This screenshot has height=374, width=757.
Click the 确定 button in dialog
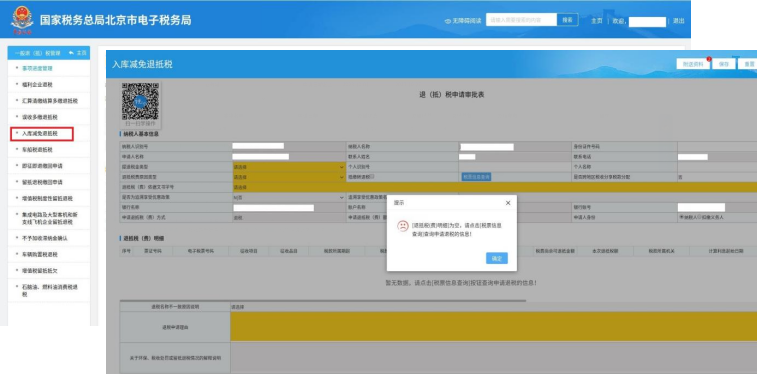pos(497,259)
